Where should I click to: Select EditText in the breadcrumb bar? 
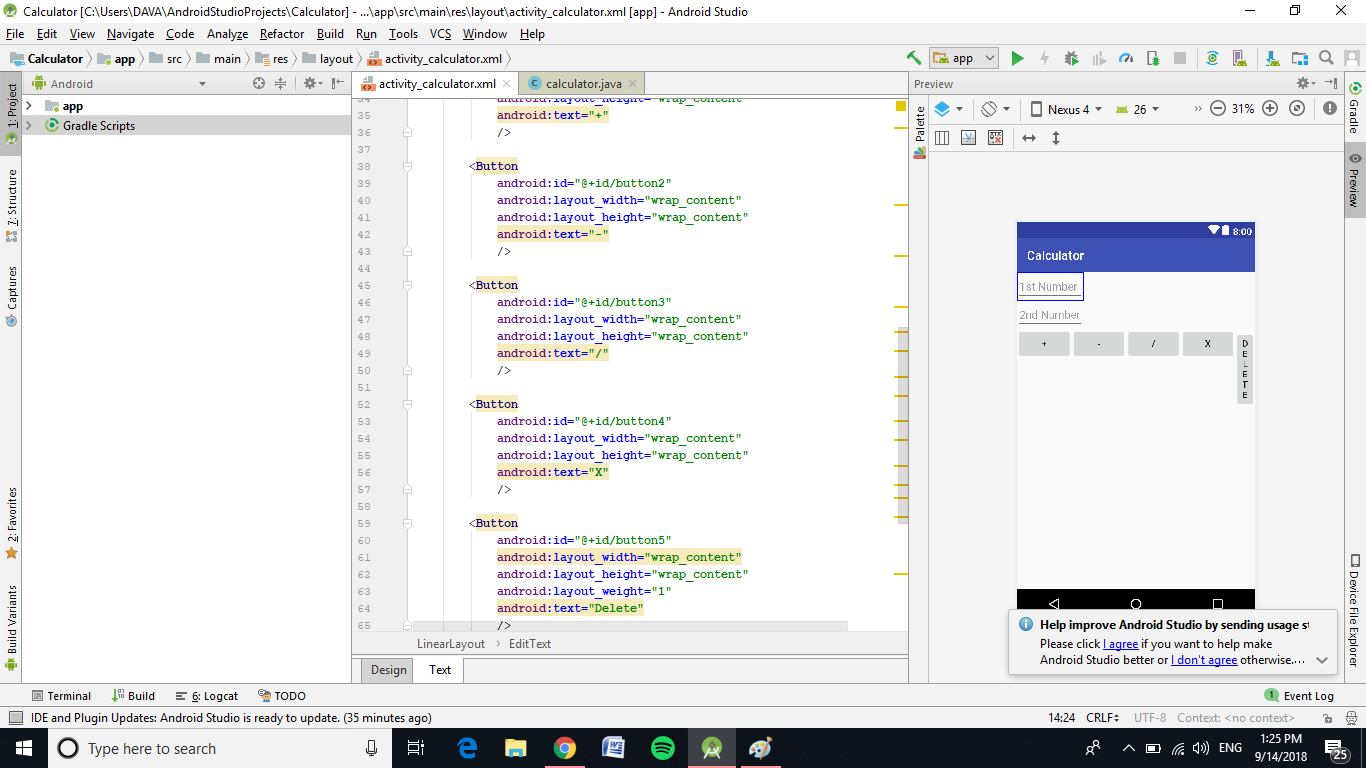529,643
